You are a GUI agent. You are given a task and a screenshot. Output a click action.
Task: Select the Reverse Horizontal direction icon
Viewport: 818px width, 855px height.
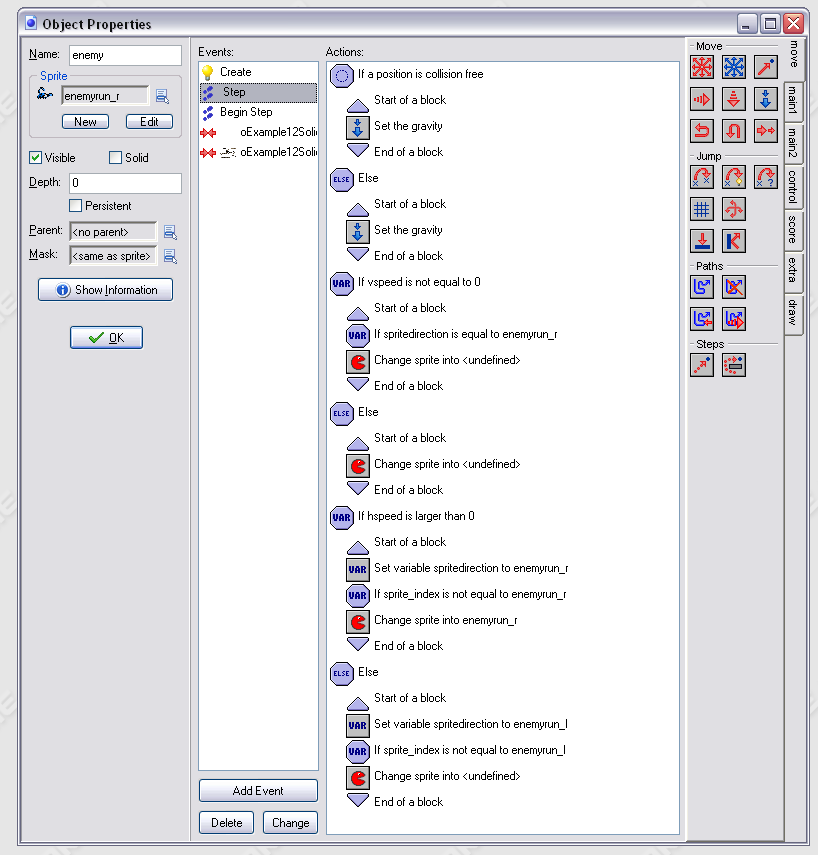pos(702,131)
